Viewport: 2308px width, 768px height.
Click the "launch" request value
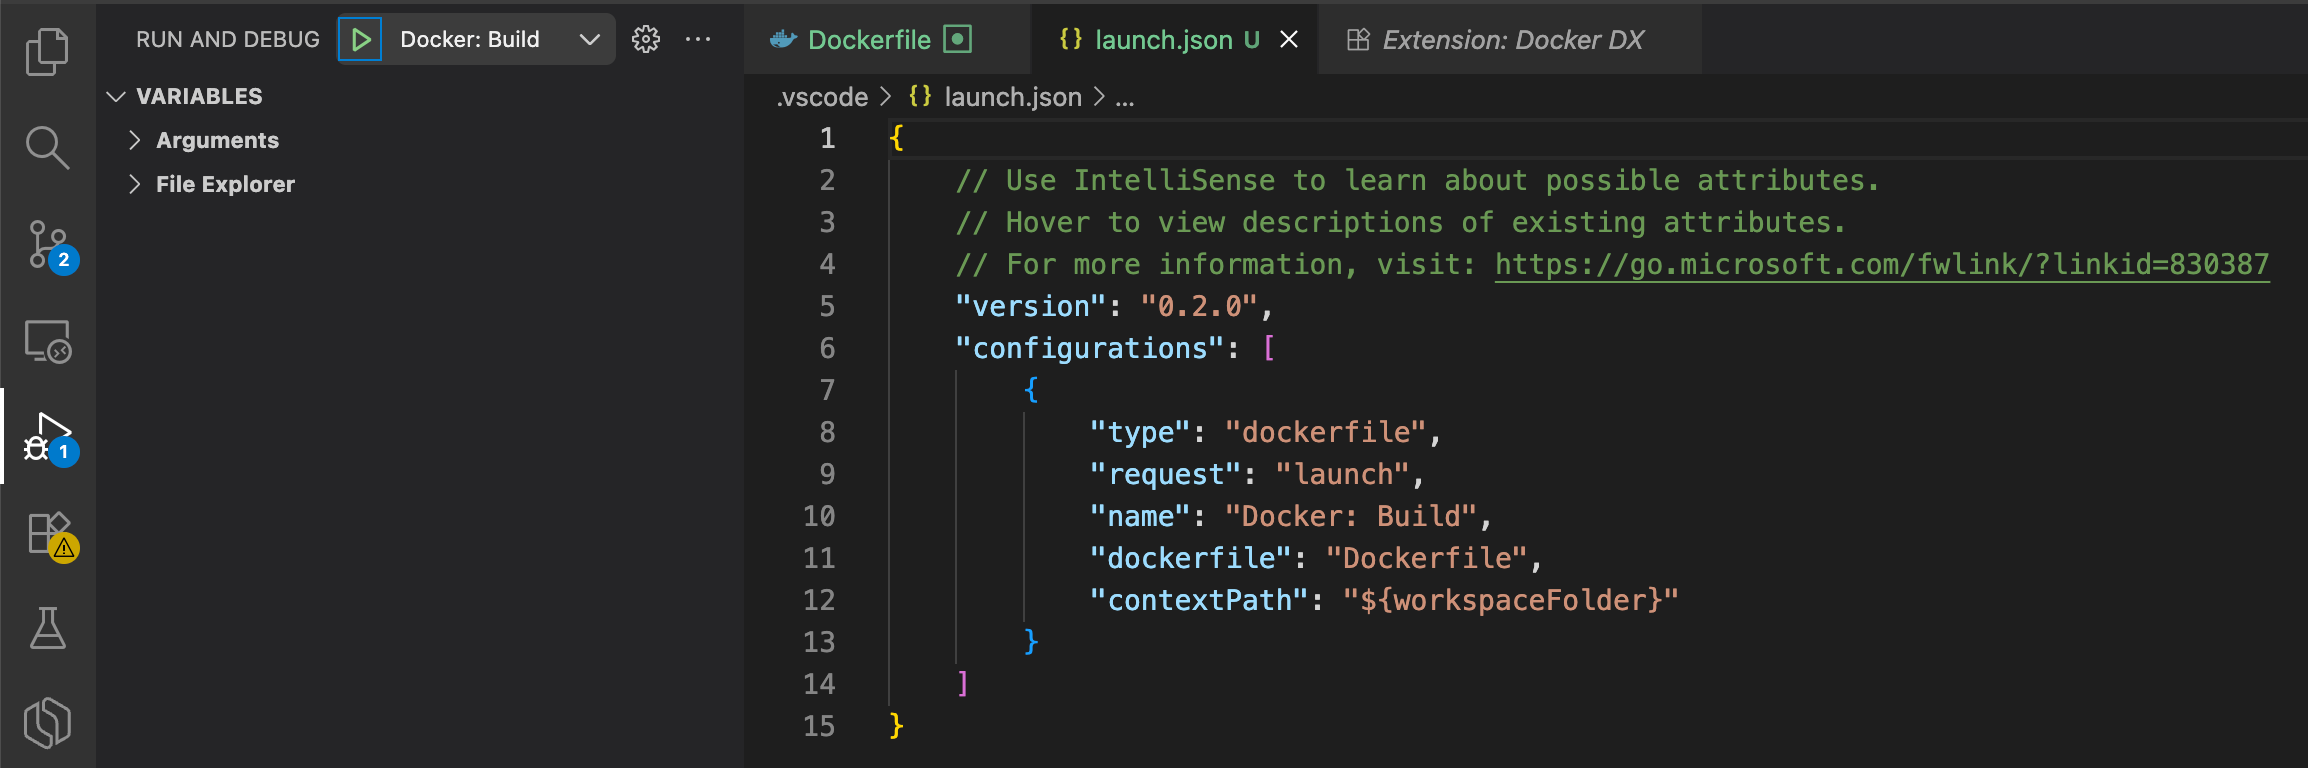(1342, 474)
